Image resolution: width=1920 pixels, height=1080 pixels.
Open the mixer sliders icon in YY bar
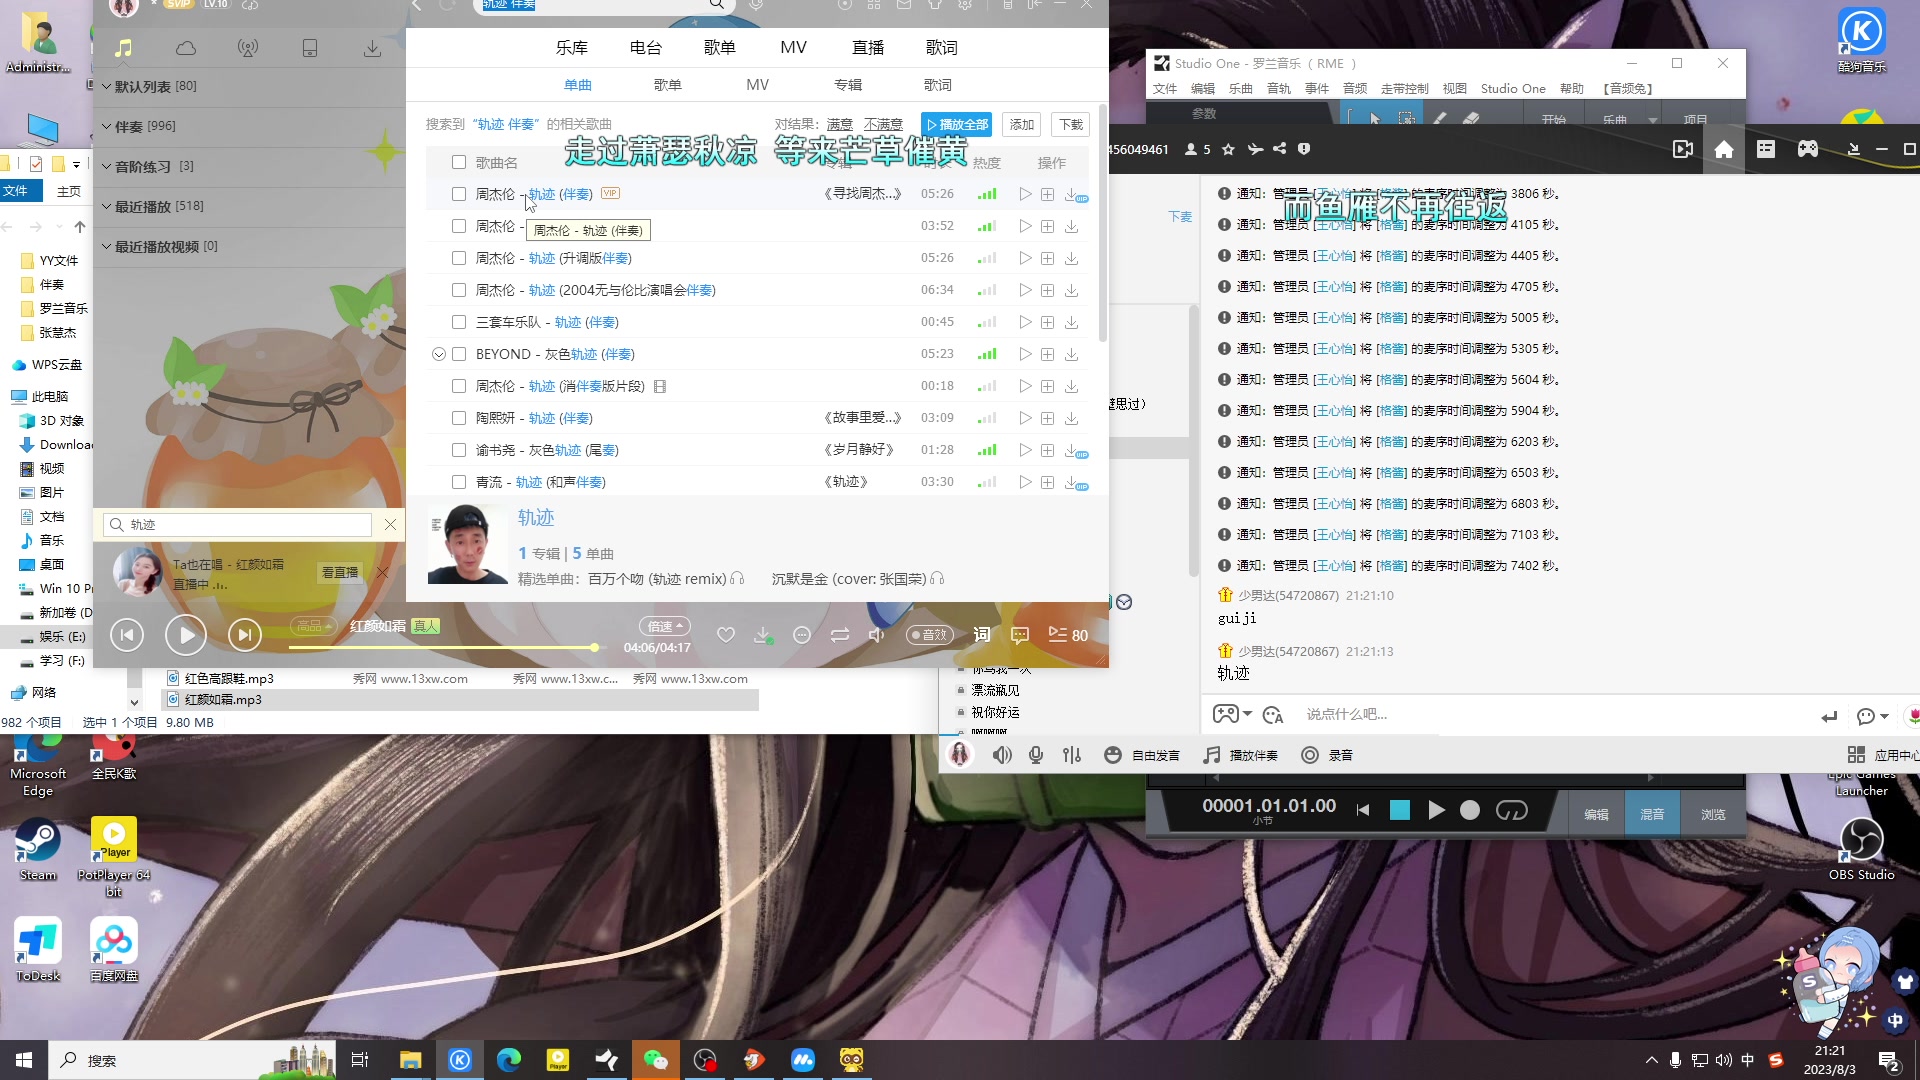(1072, 755)
